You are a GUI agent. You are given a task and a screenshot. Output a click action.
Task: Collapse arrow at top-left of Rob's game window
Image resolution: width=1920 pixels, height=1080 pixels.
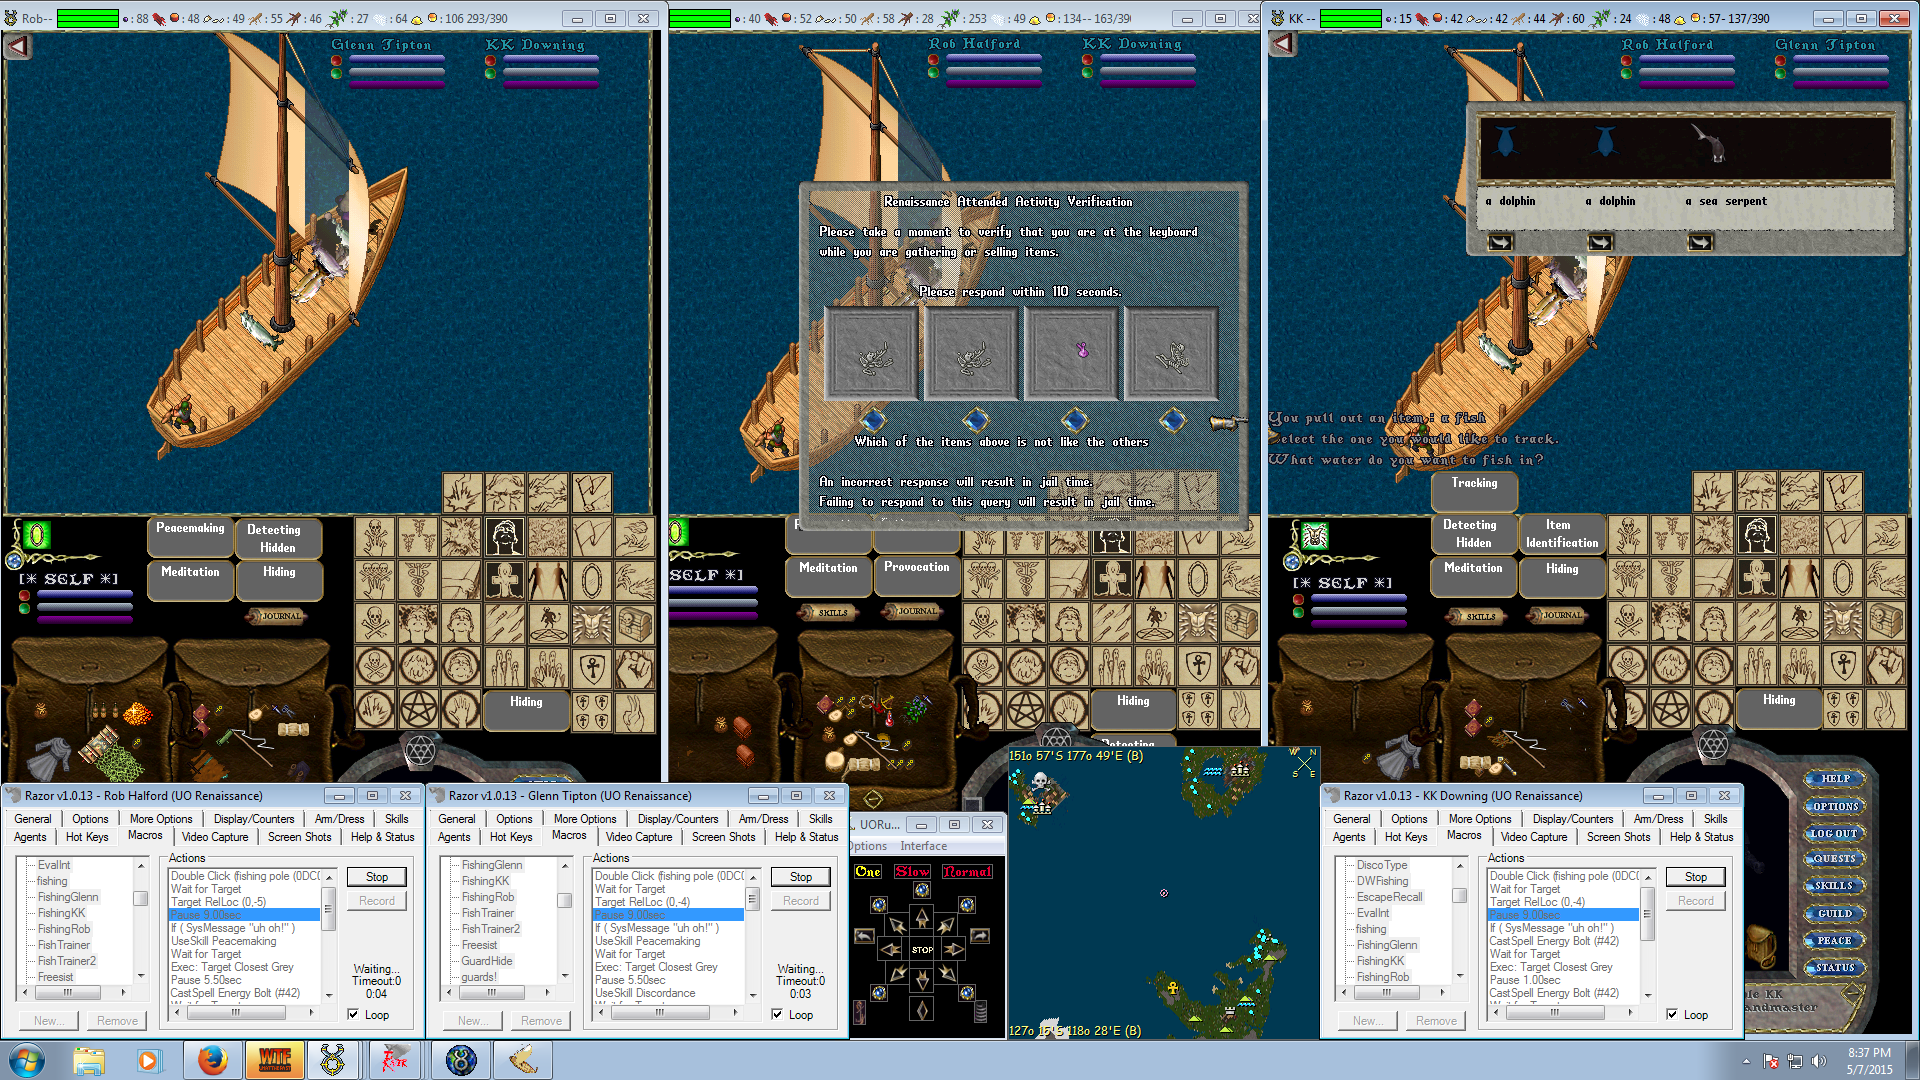click(x=19, y=45)
